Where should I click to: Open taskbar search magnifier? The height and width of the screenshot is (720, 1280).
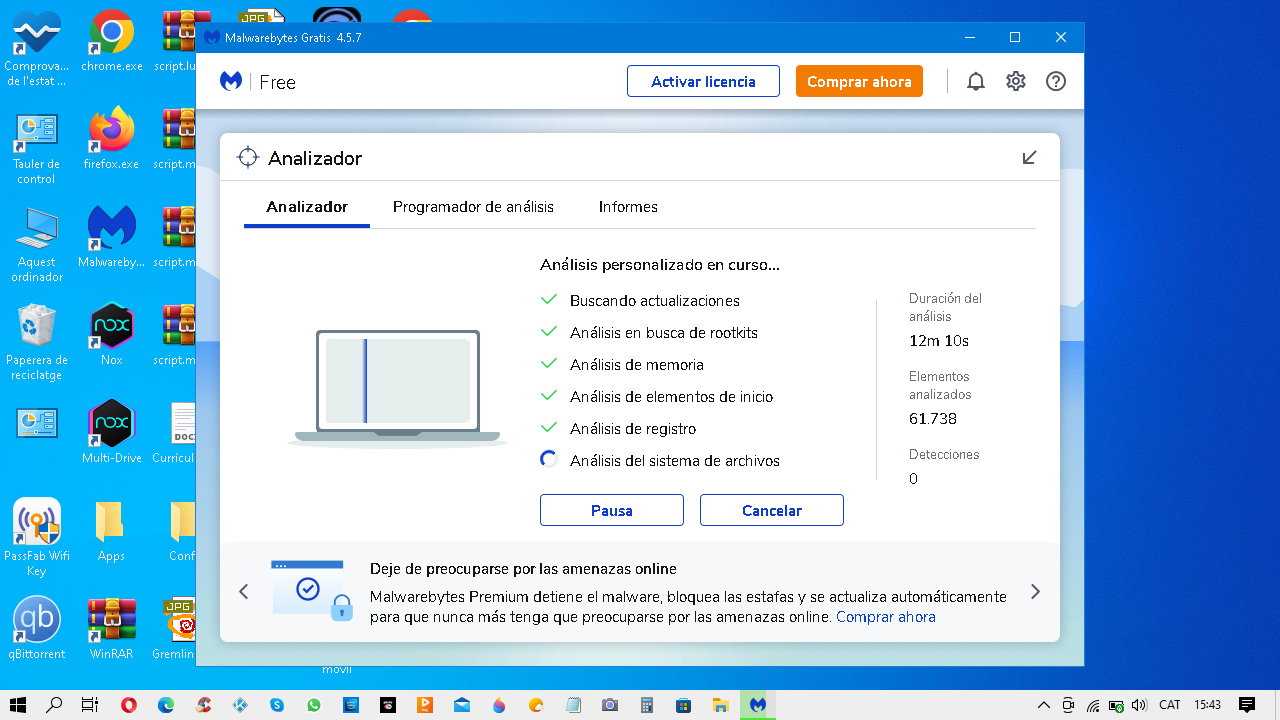tap(54, 705)
